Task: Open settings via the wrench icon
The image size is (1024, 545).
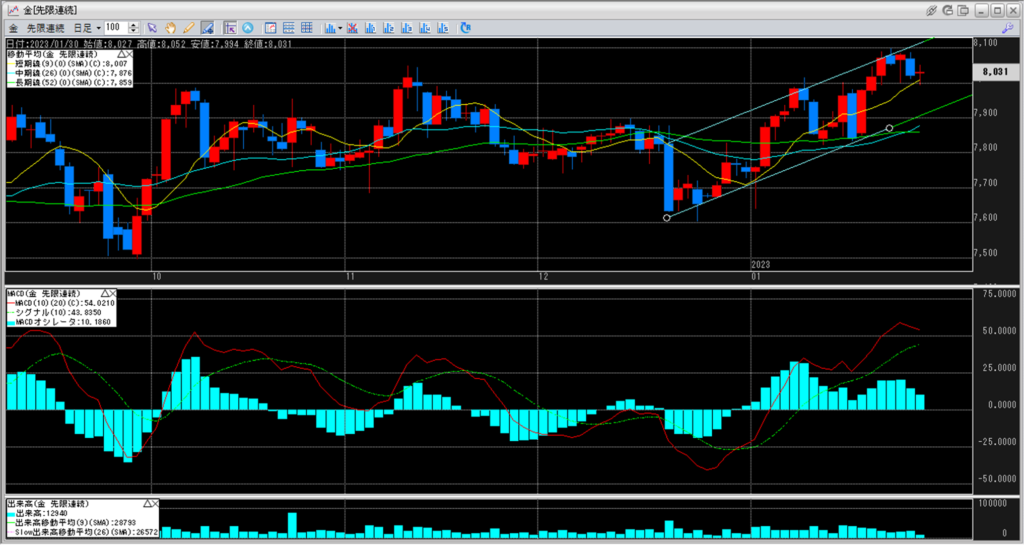Action: (x=1006, y=27)
